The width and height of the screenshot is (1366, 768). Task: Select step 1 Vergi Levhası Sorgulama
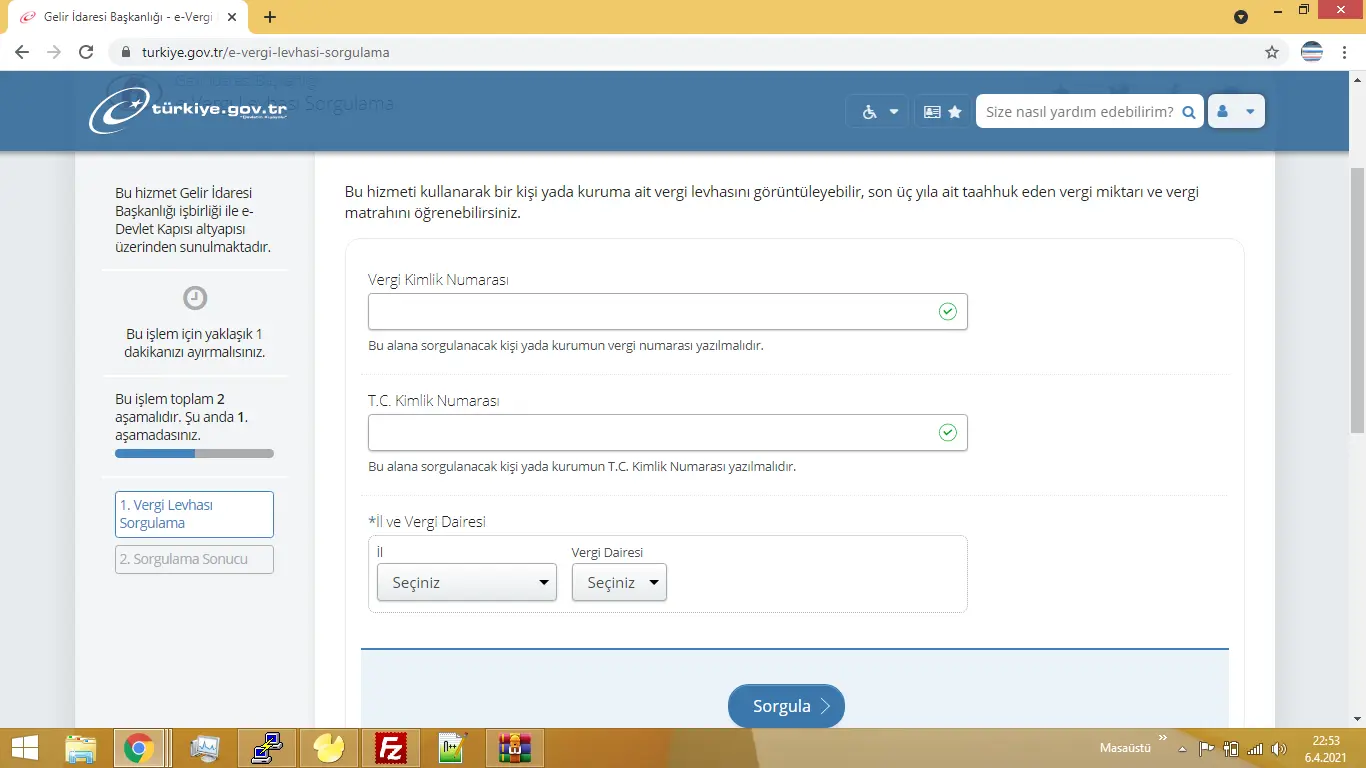[x=194, y=514]
